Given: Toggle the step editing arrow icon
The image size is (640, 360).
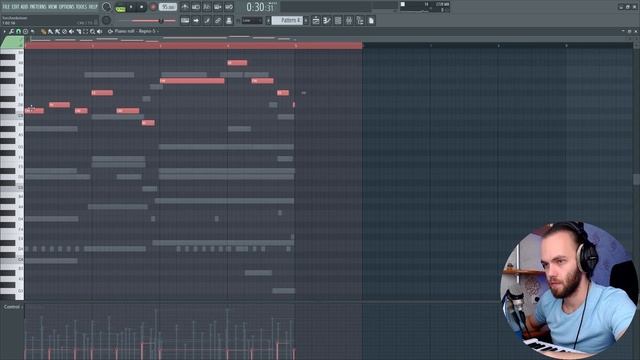Looking at the screenshot, I should click(196, 20).
